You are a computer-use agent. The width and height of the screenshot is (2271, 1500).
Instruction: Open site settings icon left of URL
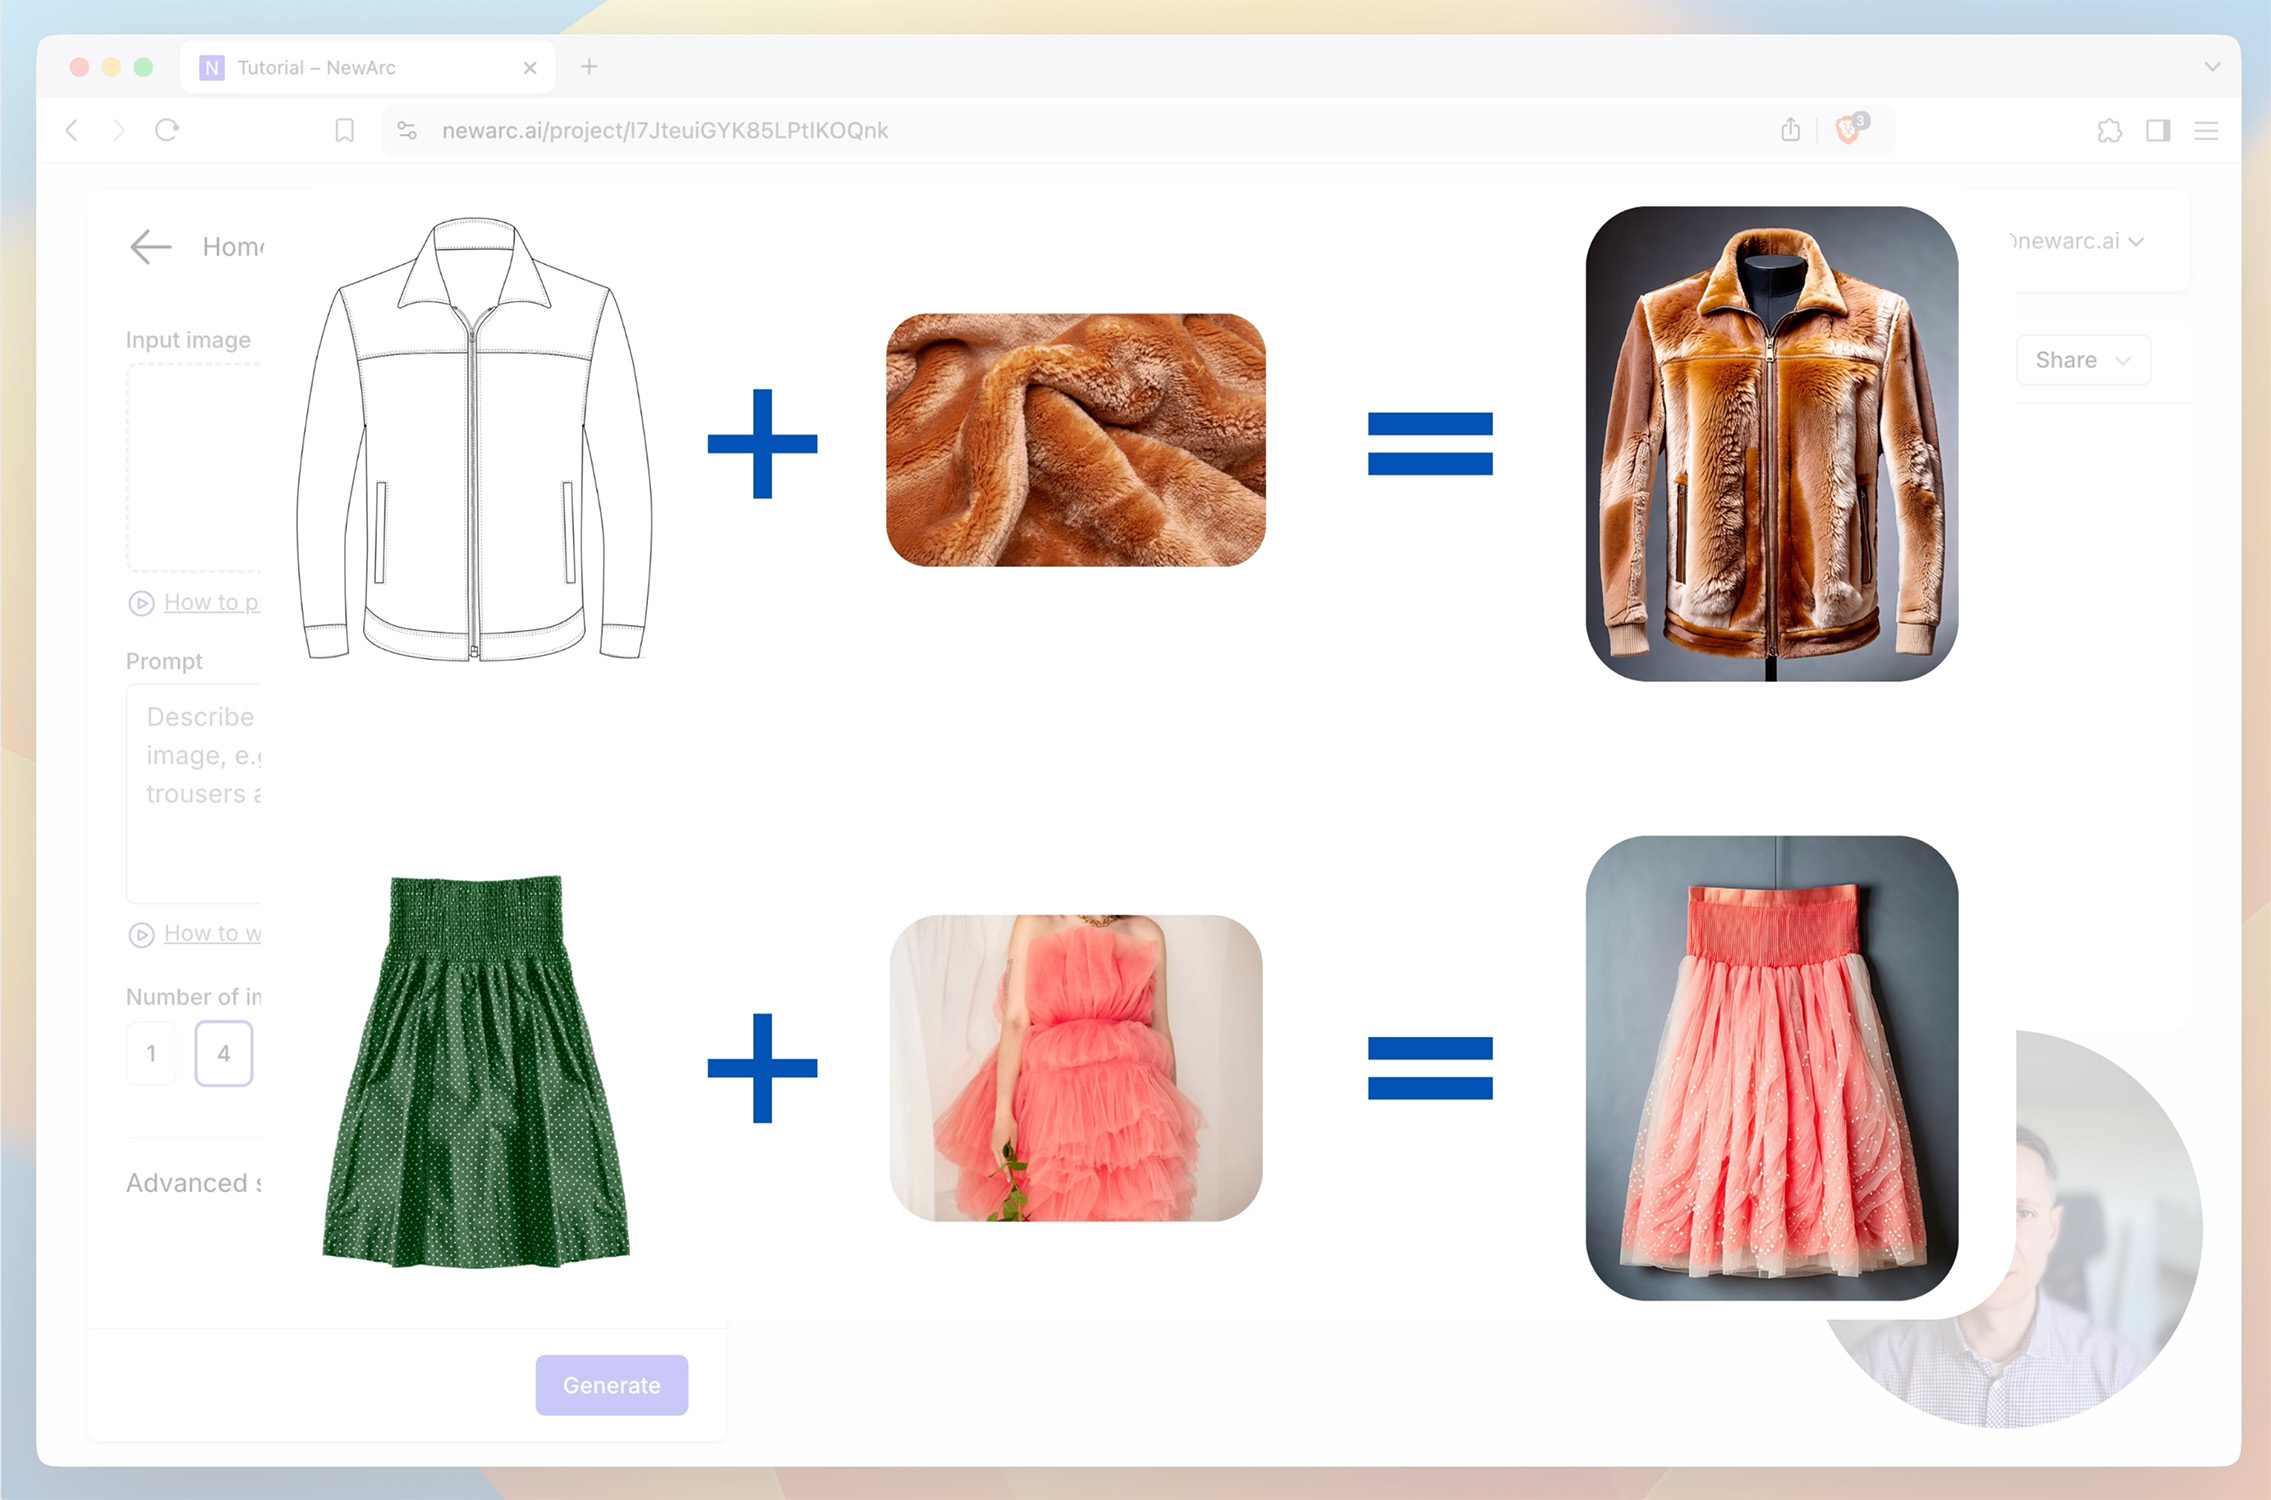pos(407,131)
